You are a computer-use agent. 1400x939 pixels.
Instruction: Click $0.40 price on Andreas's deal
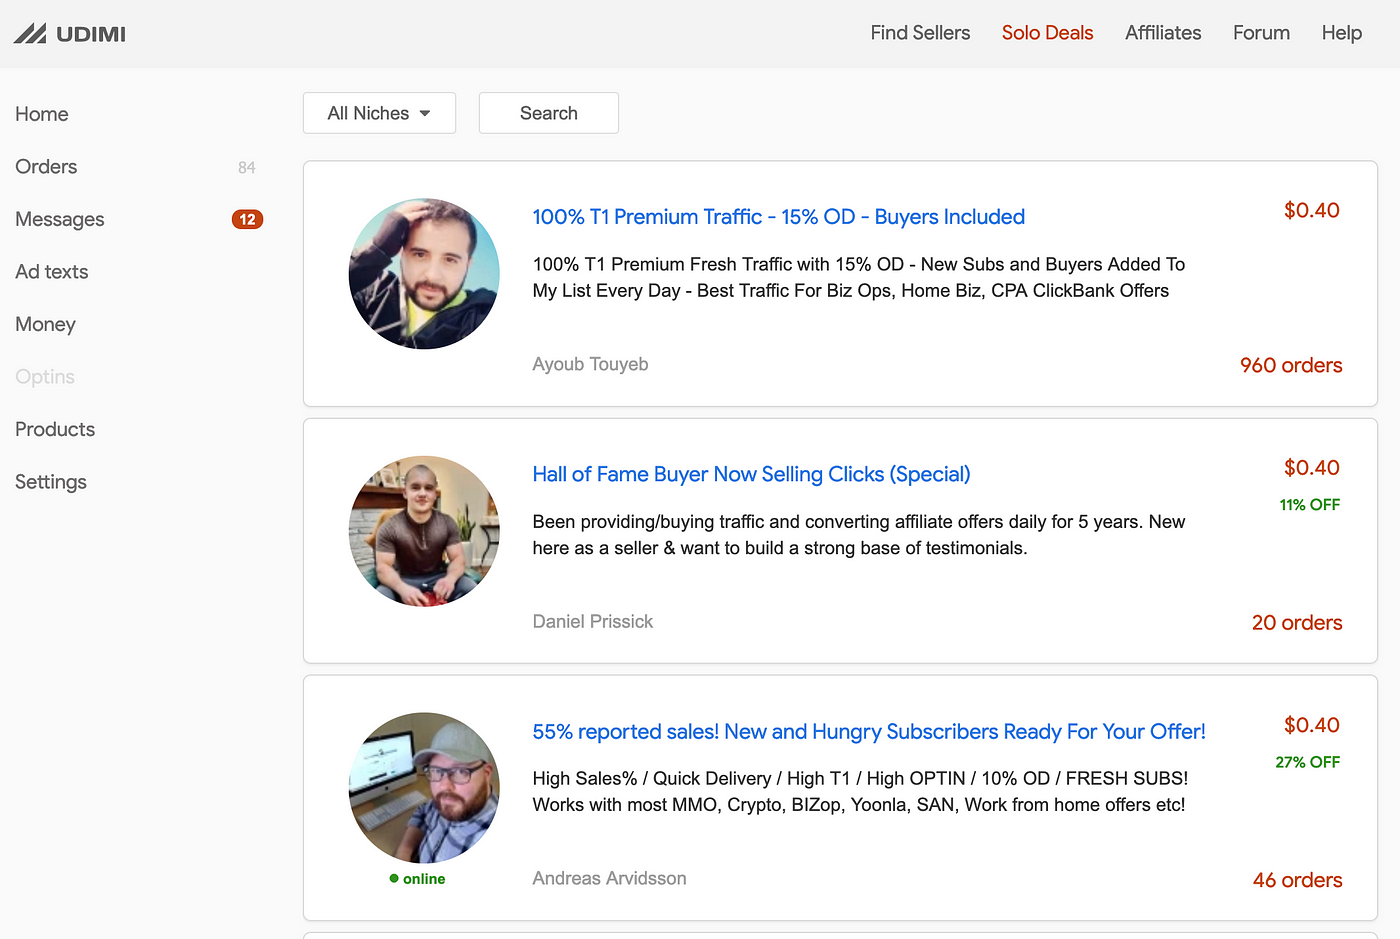(1312, 725)
